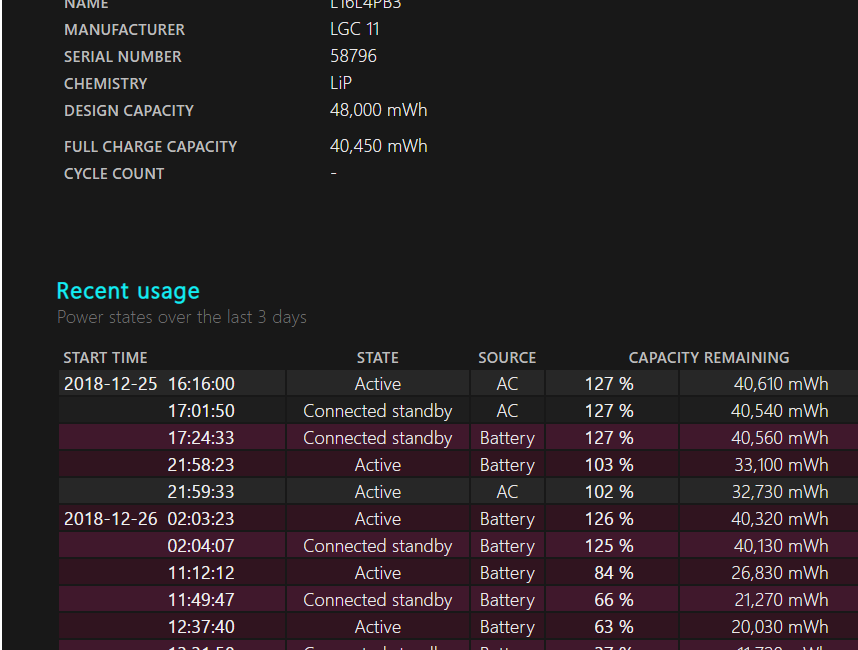Viewport: 858px width, 650px height.
Task: Click the 'Power states over the last 3 days' subtitle
Action: (182, 317)
